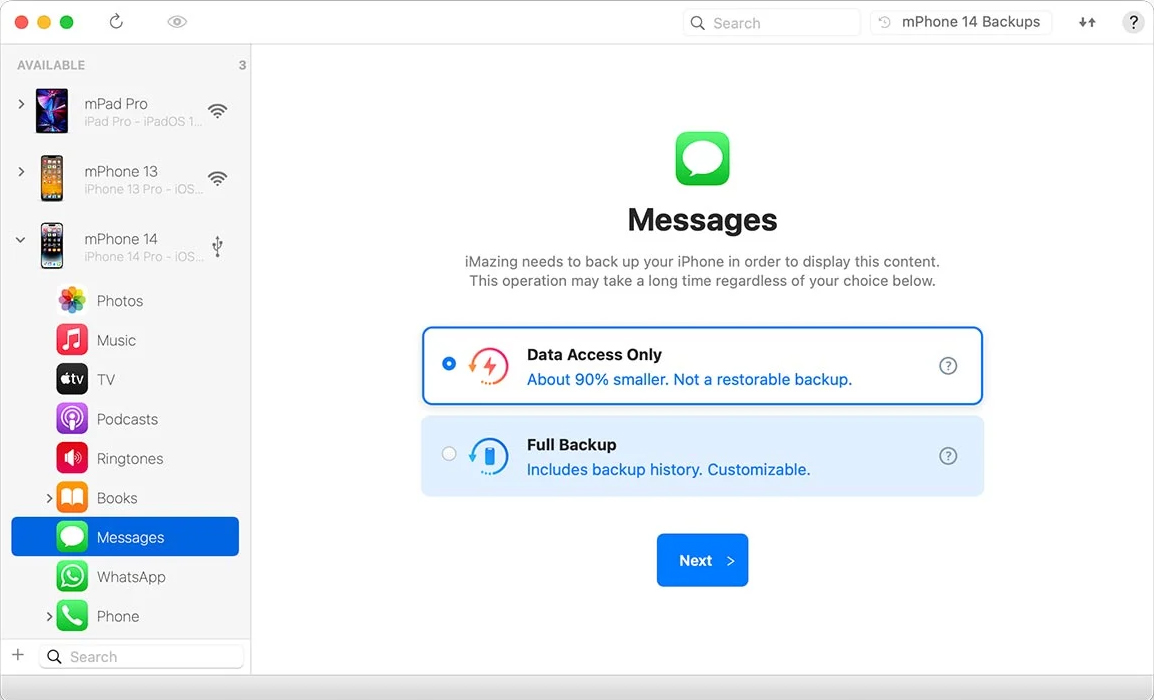Click the Wi-Fi icon beside mPhone 13

point(217,179)
